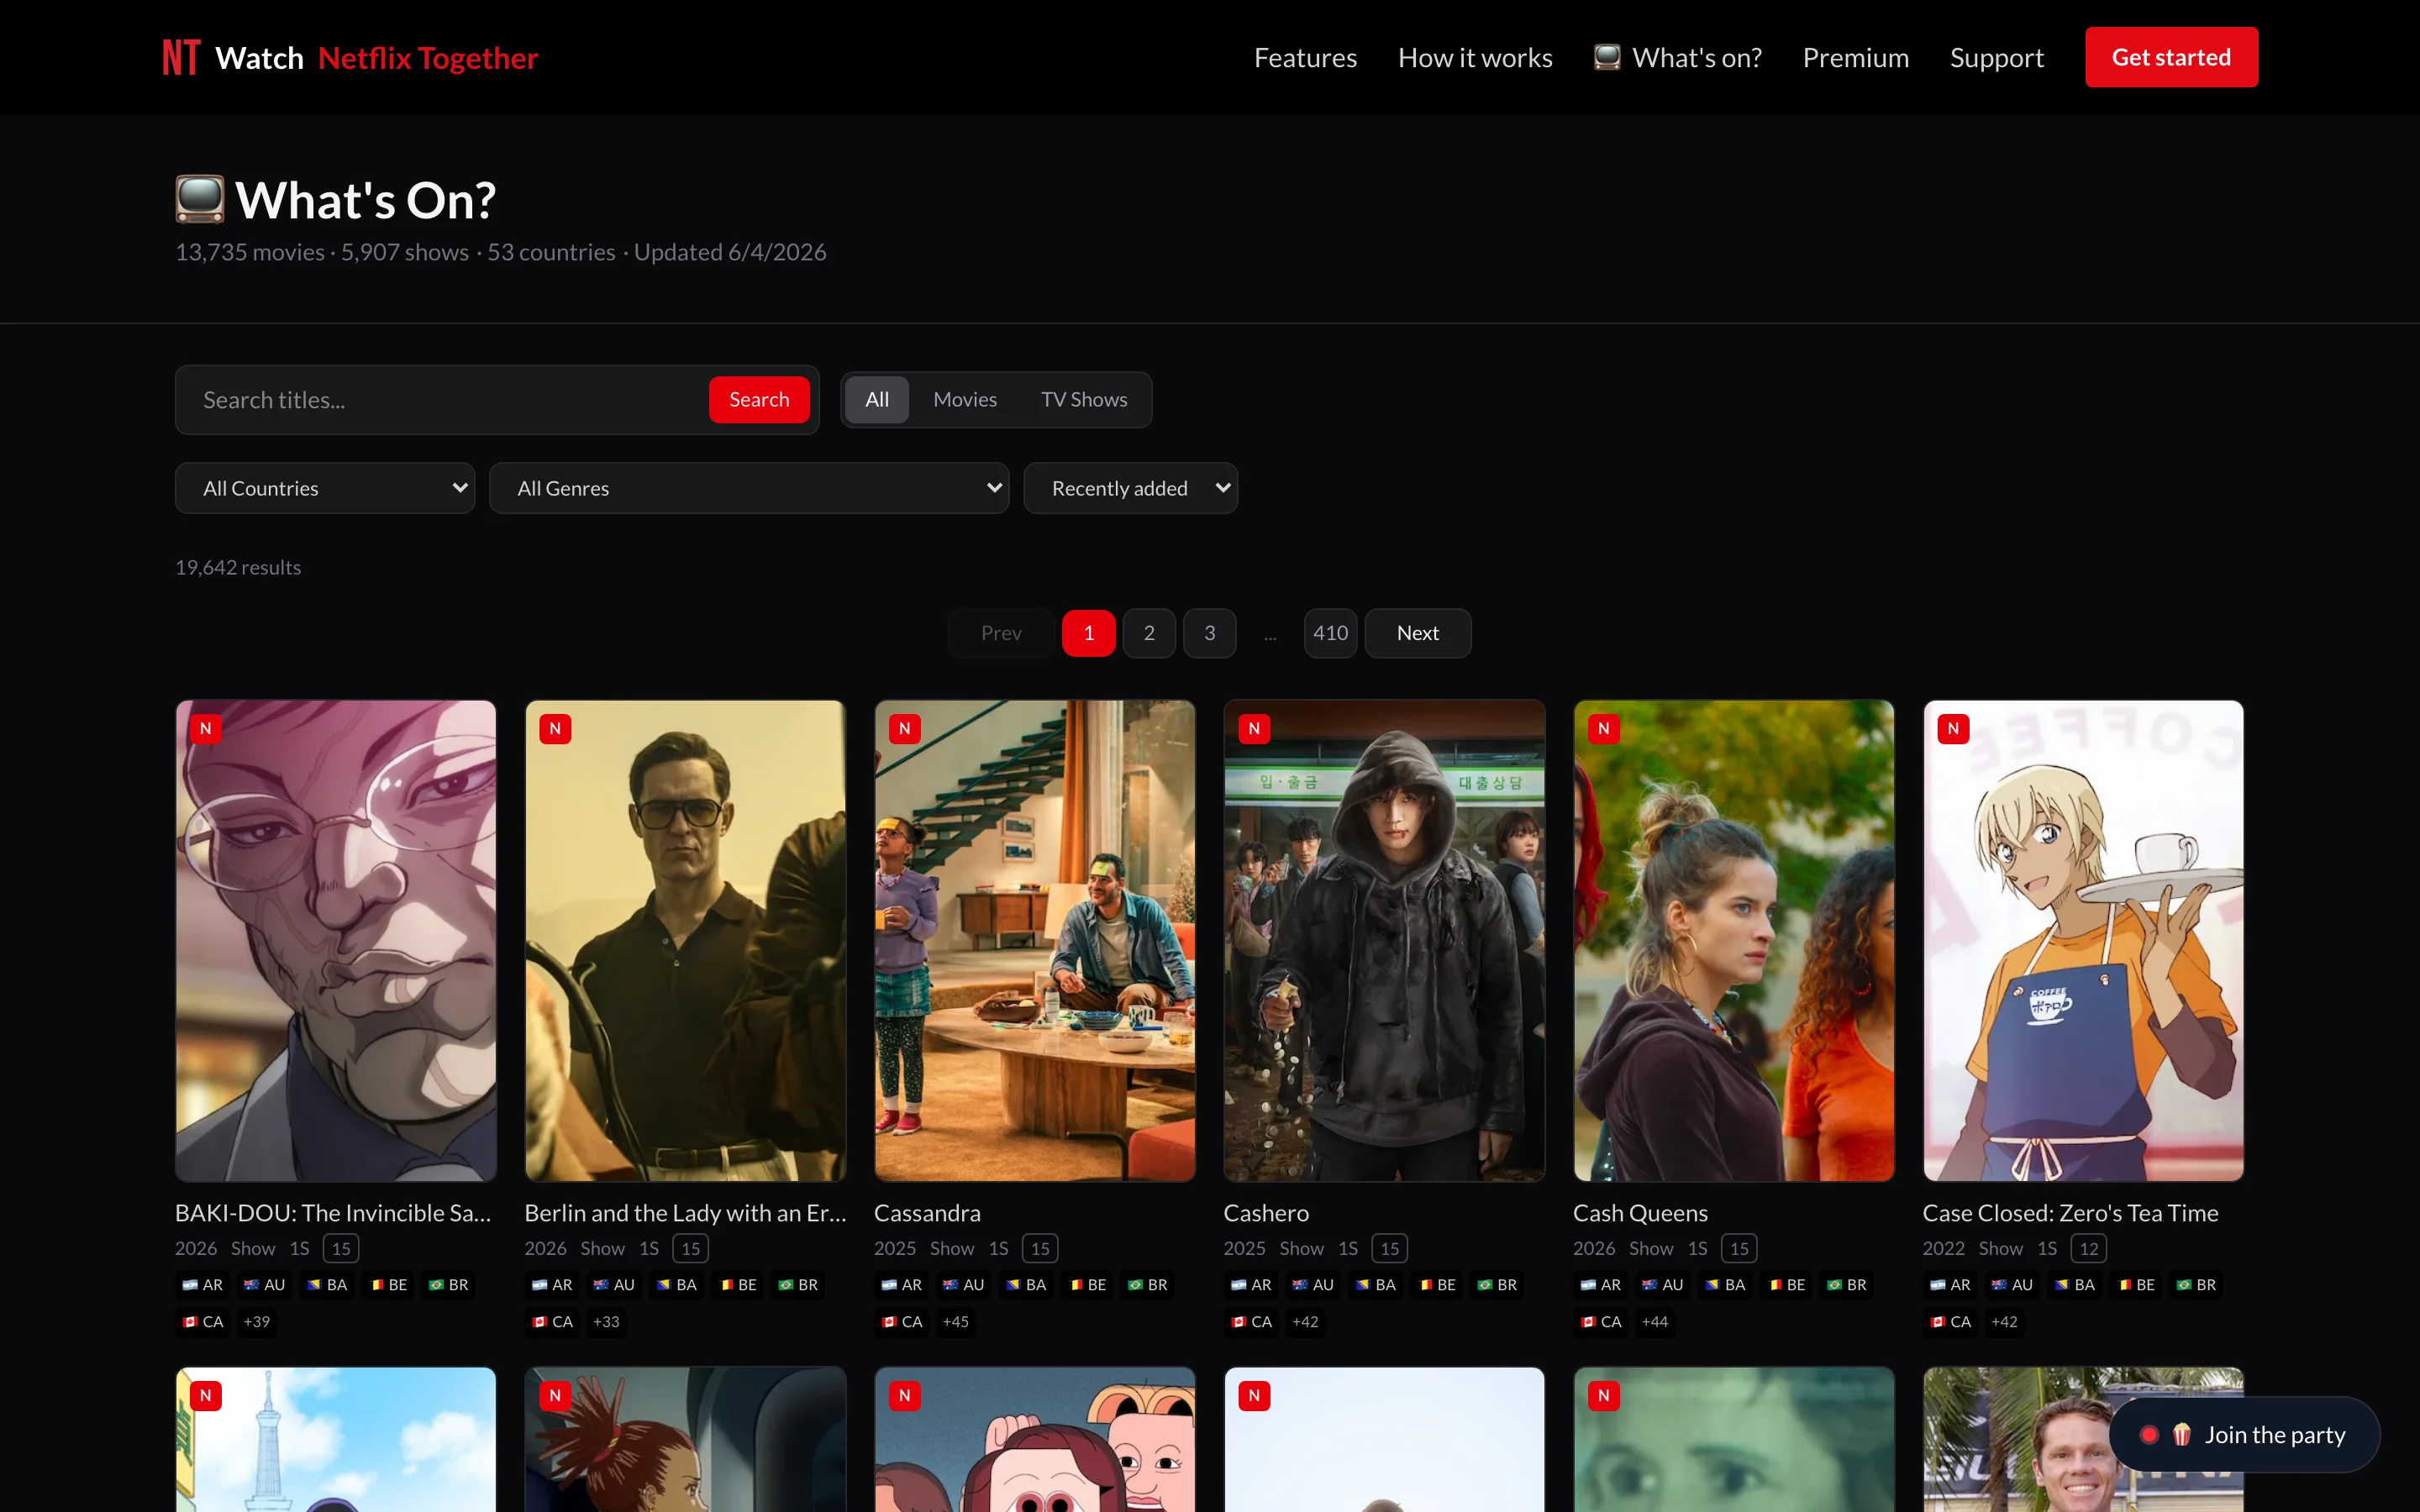Jump to last page 410
The height and width of the screenshot is (1512, 2420).
tap(1330, 633)
